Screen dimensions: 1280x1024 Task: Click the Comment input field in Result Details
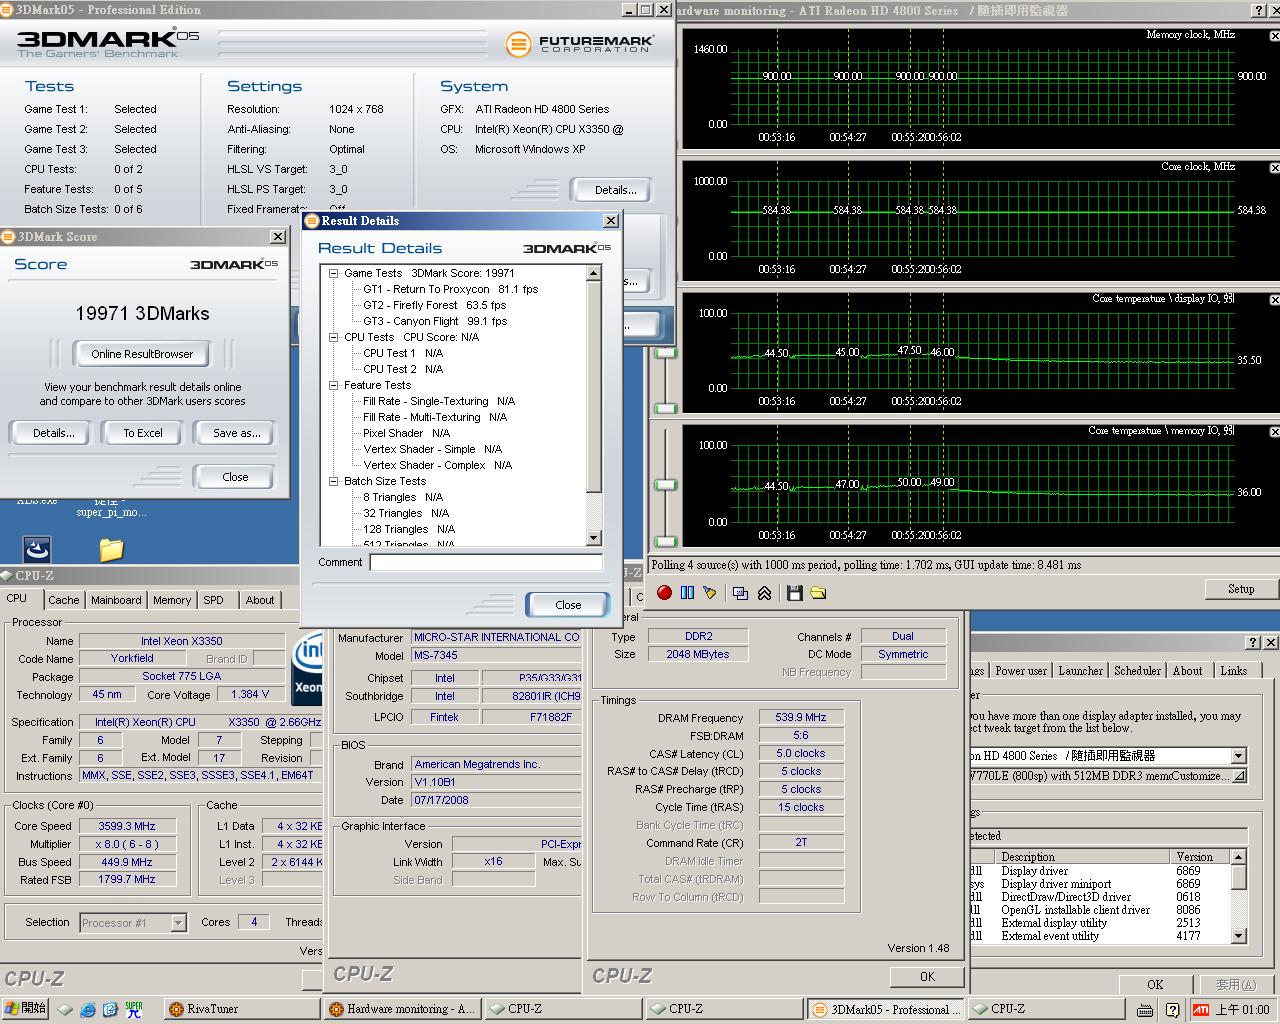pyautogui.click(x=486, y=563)
